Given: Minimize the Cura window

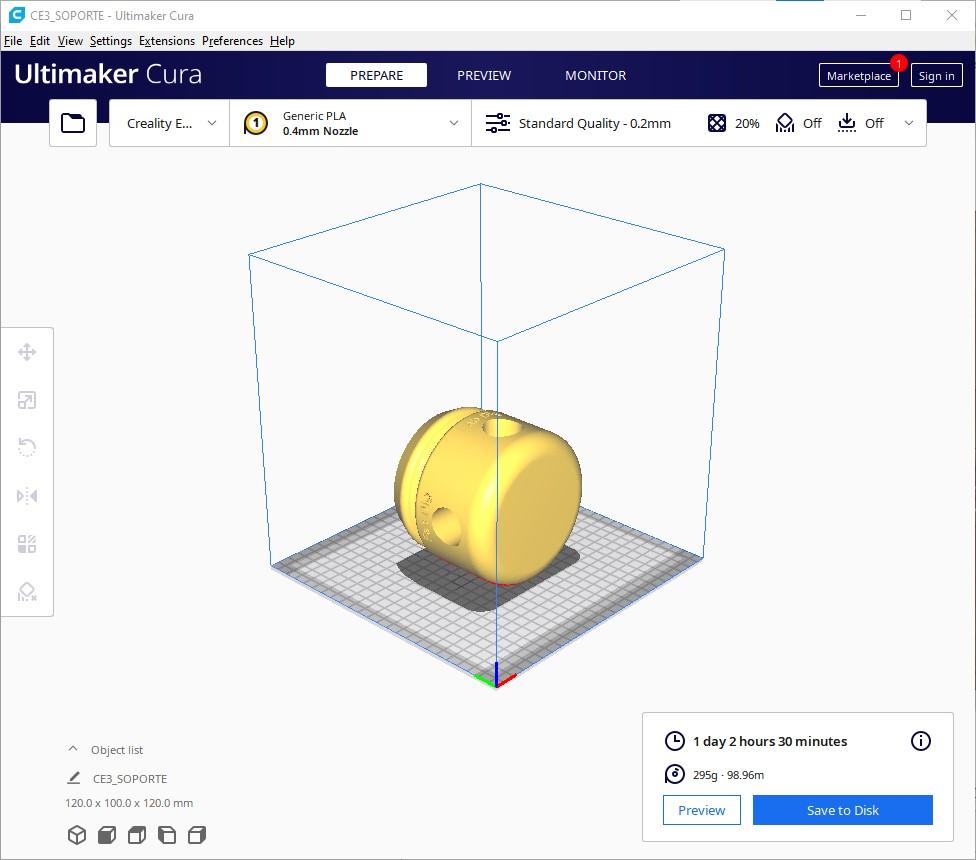Looking at the screenshot, I should (x=861, y=15).
